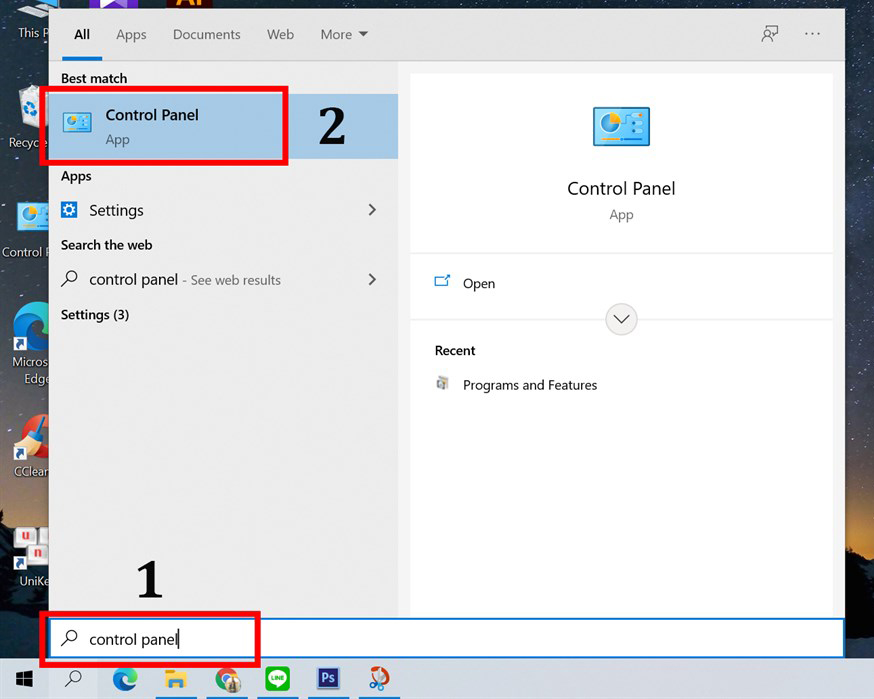Open the ellipsis options menu top right
This screenshot has height=699, width=874.
coord(813,34)
